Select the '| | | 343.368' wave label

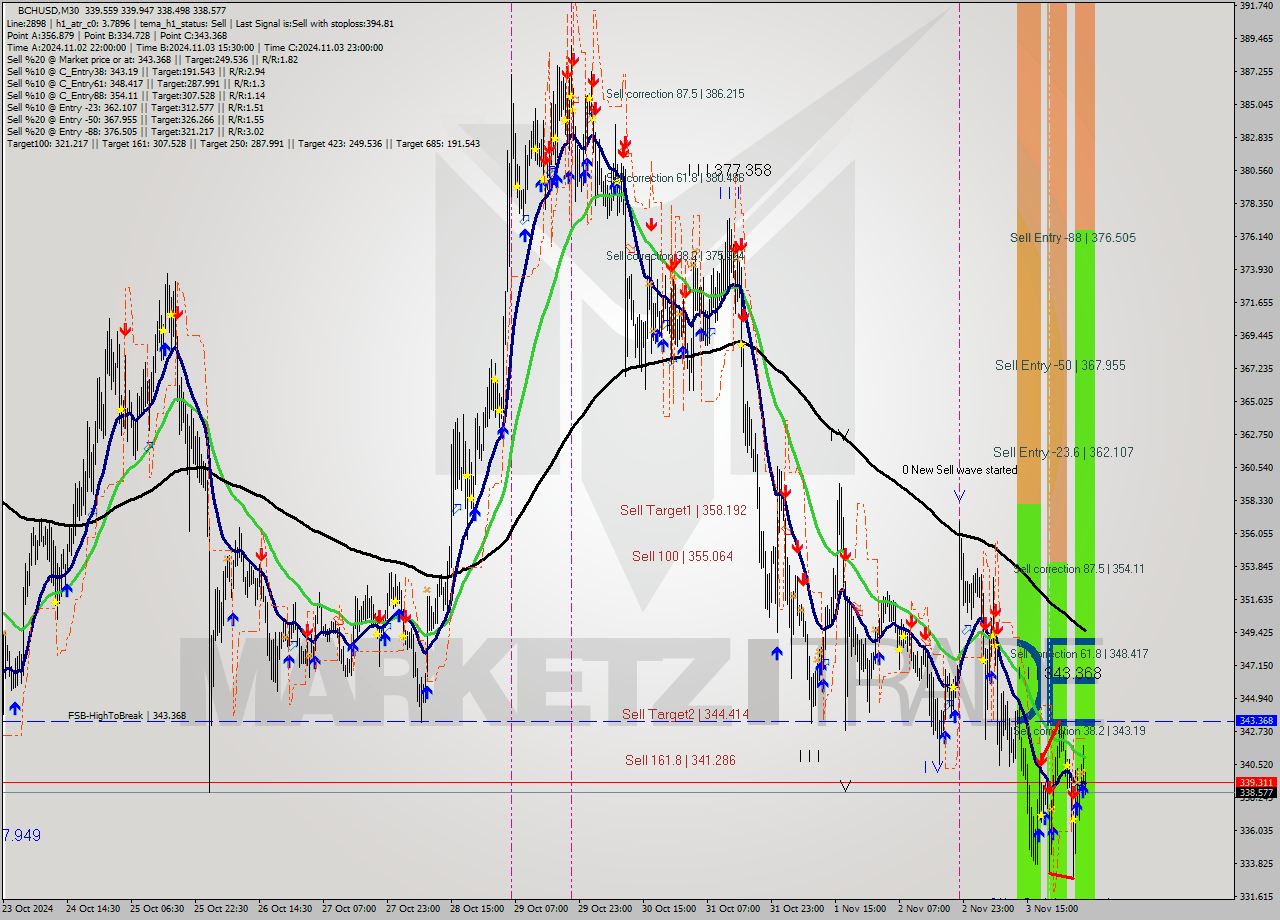coord(1060,674)
